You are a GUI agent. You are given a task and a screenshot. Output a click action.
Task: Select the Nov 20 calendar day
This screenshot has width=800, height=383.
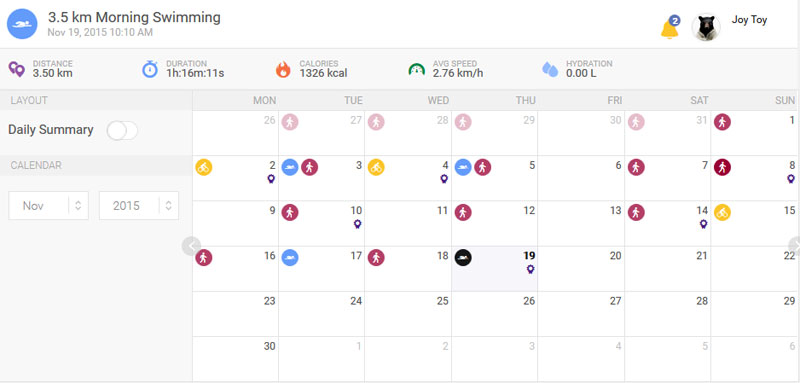tap(581, 269)
